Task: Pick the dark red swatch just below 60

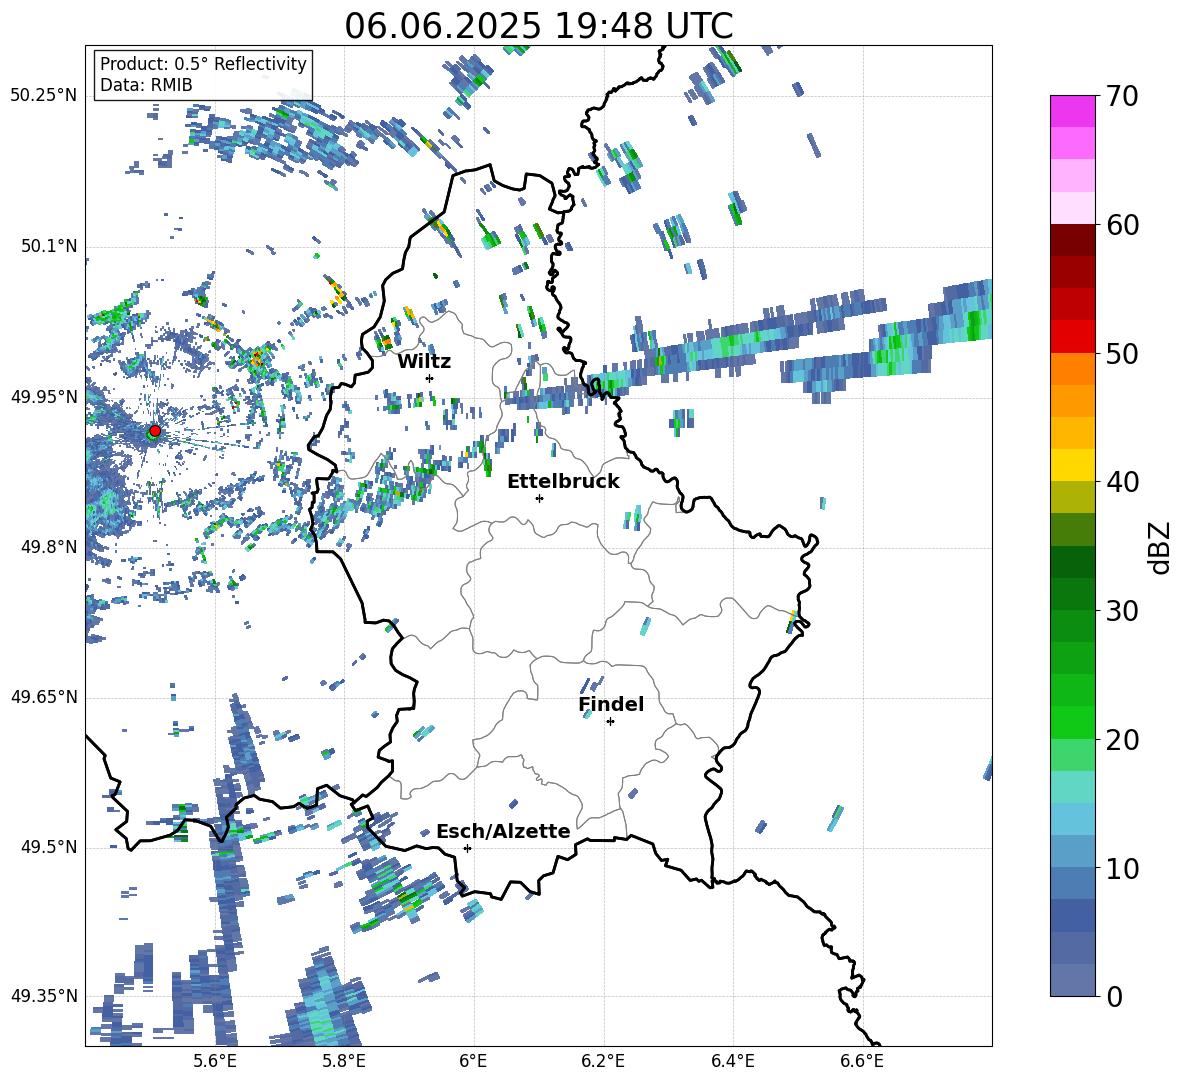Action: coord(1073,240)
